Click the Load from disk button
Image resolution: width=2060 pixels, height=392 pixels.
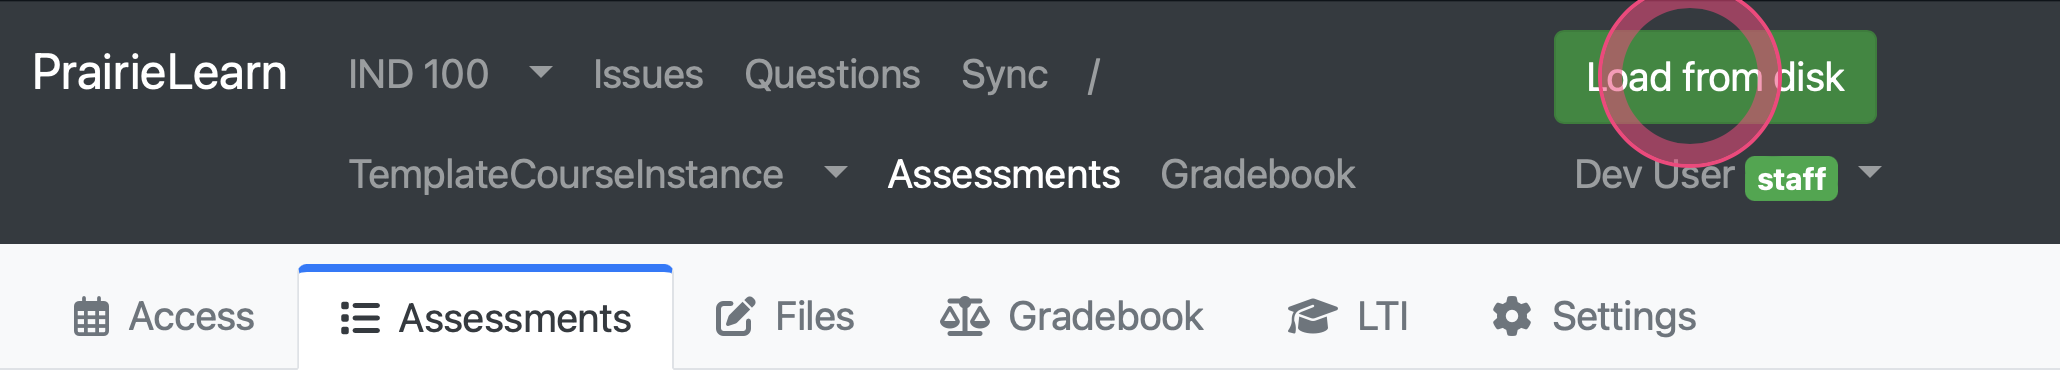tap(1715, 77)
